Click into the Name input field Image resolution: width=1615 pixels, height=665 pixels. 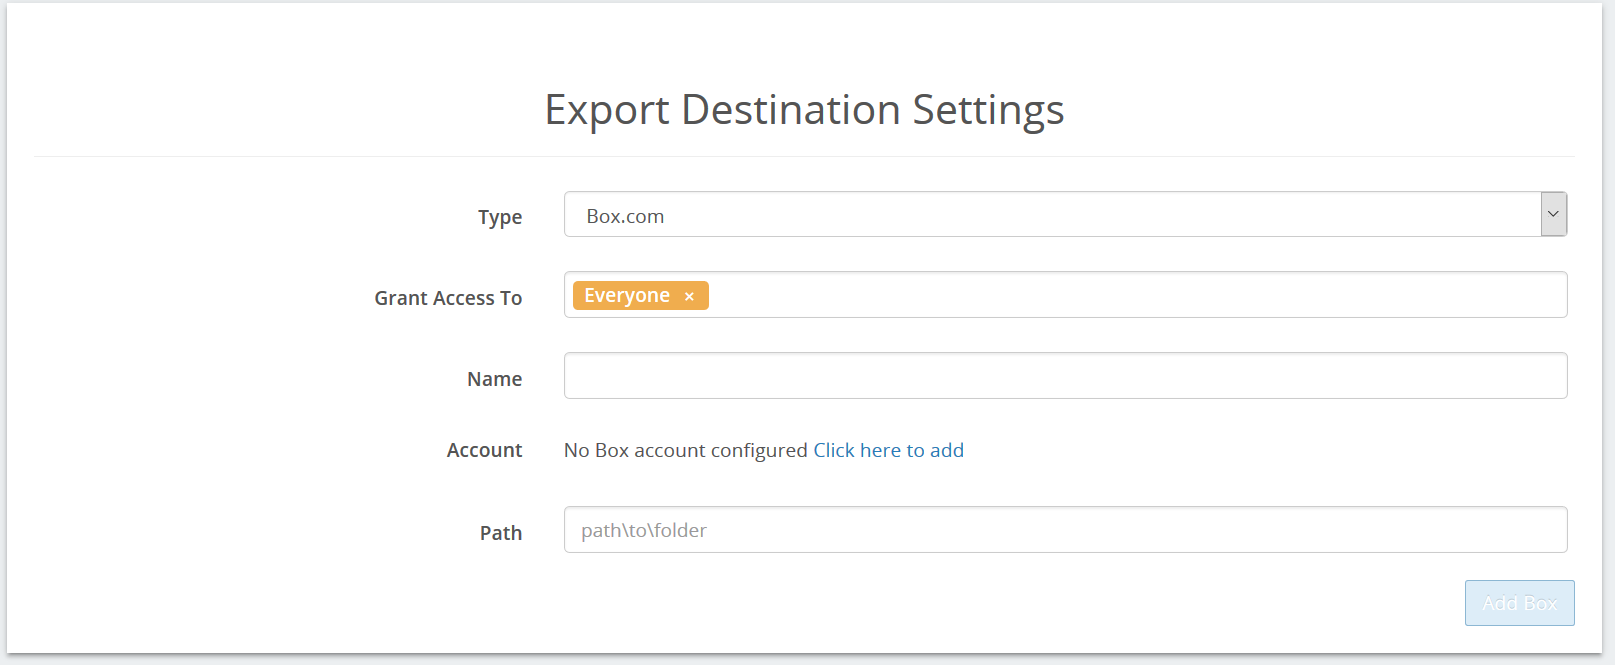1065,375
